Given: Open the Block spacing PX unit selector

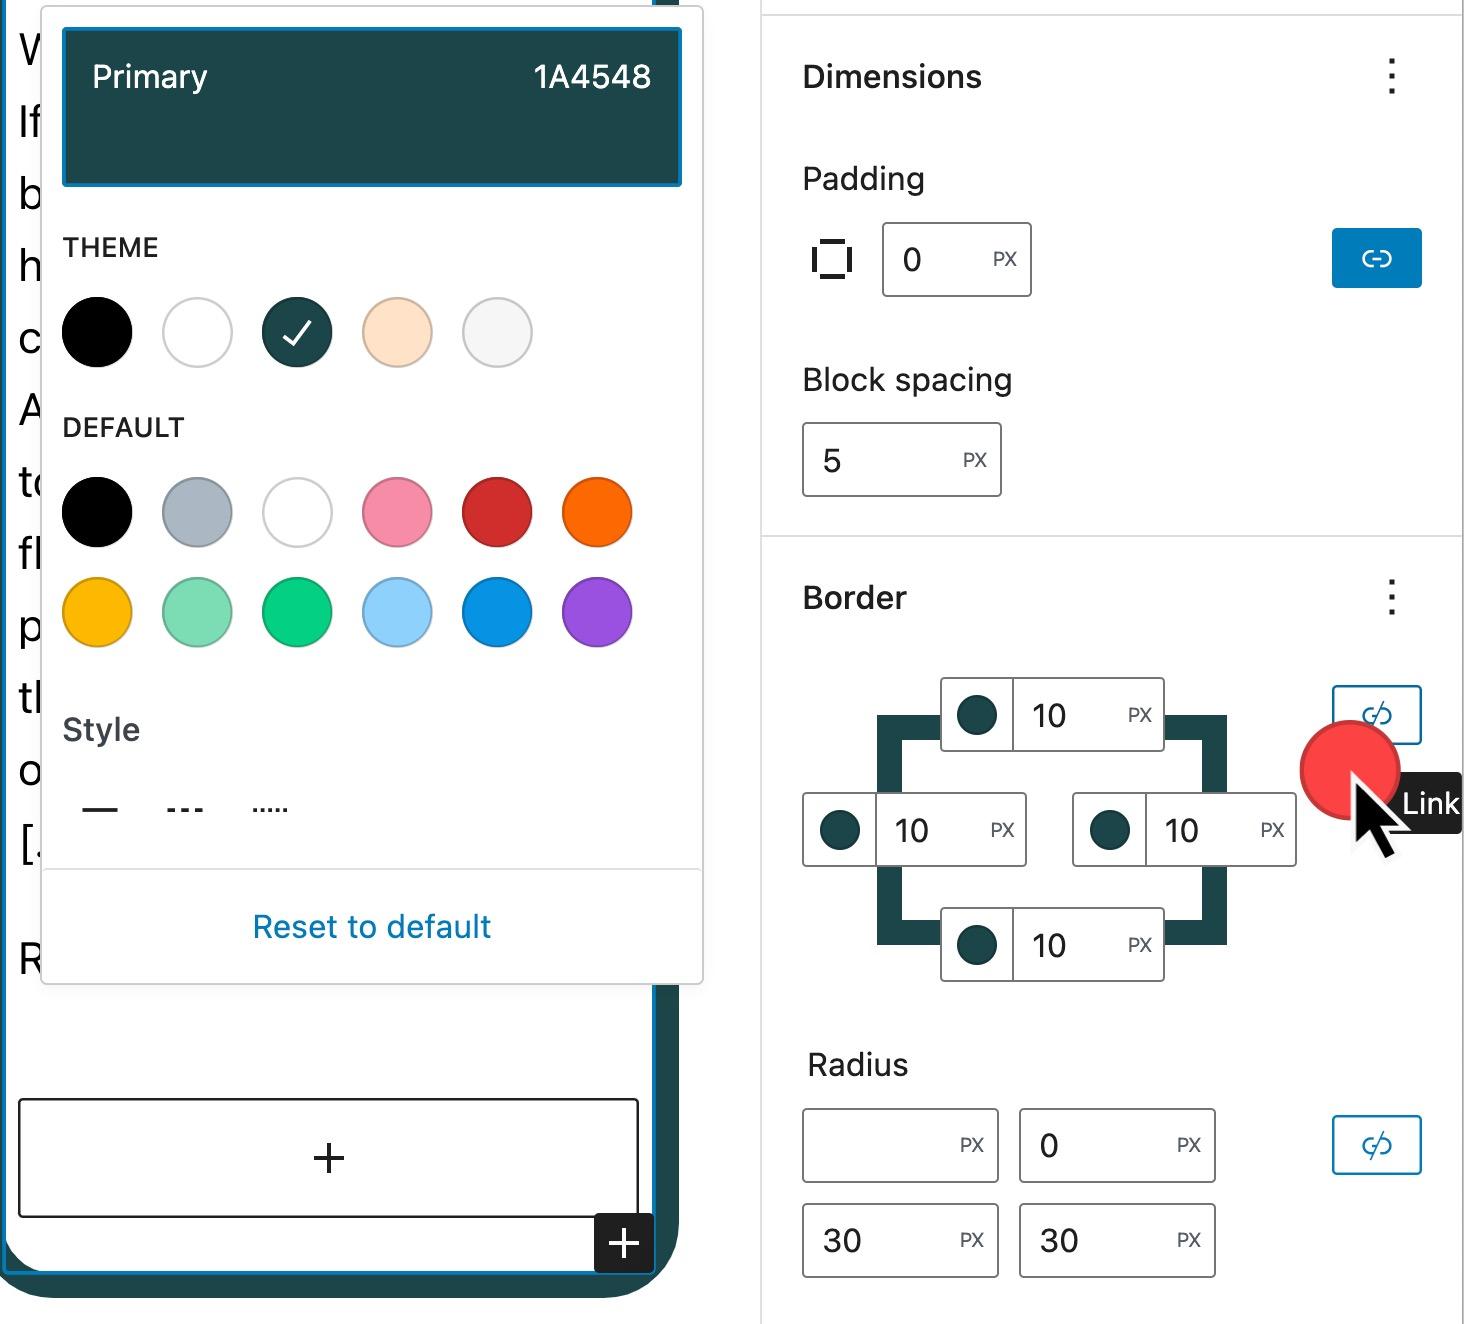Looking at the screenshot, I should click(974, 461).
